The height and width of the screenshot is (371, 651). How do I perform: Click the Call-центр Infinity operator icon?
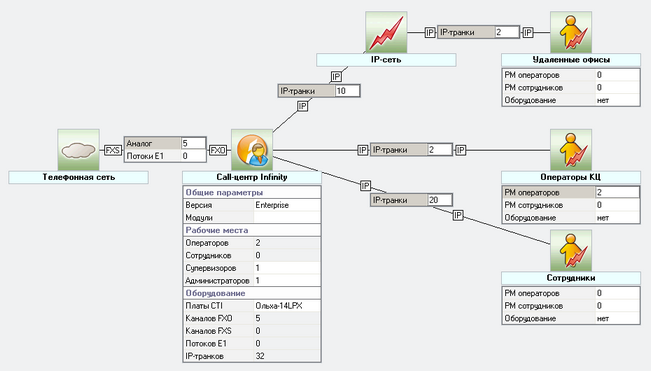coord(252,150)
